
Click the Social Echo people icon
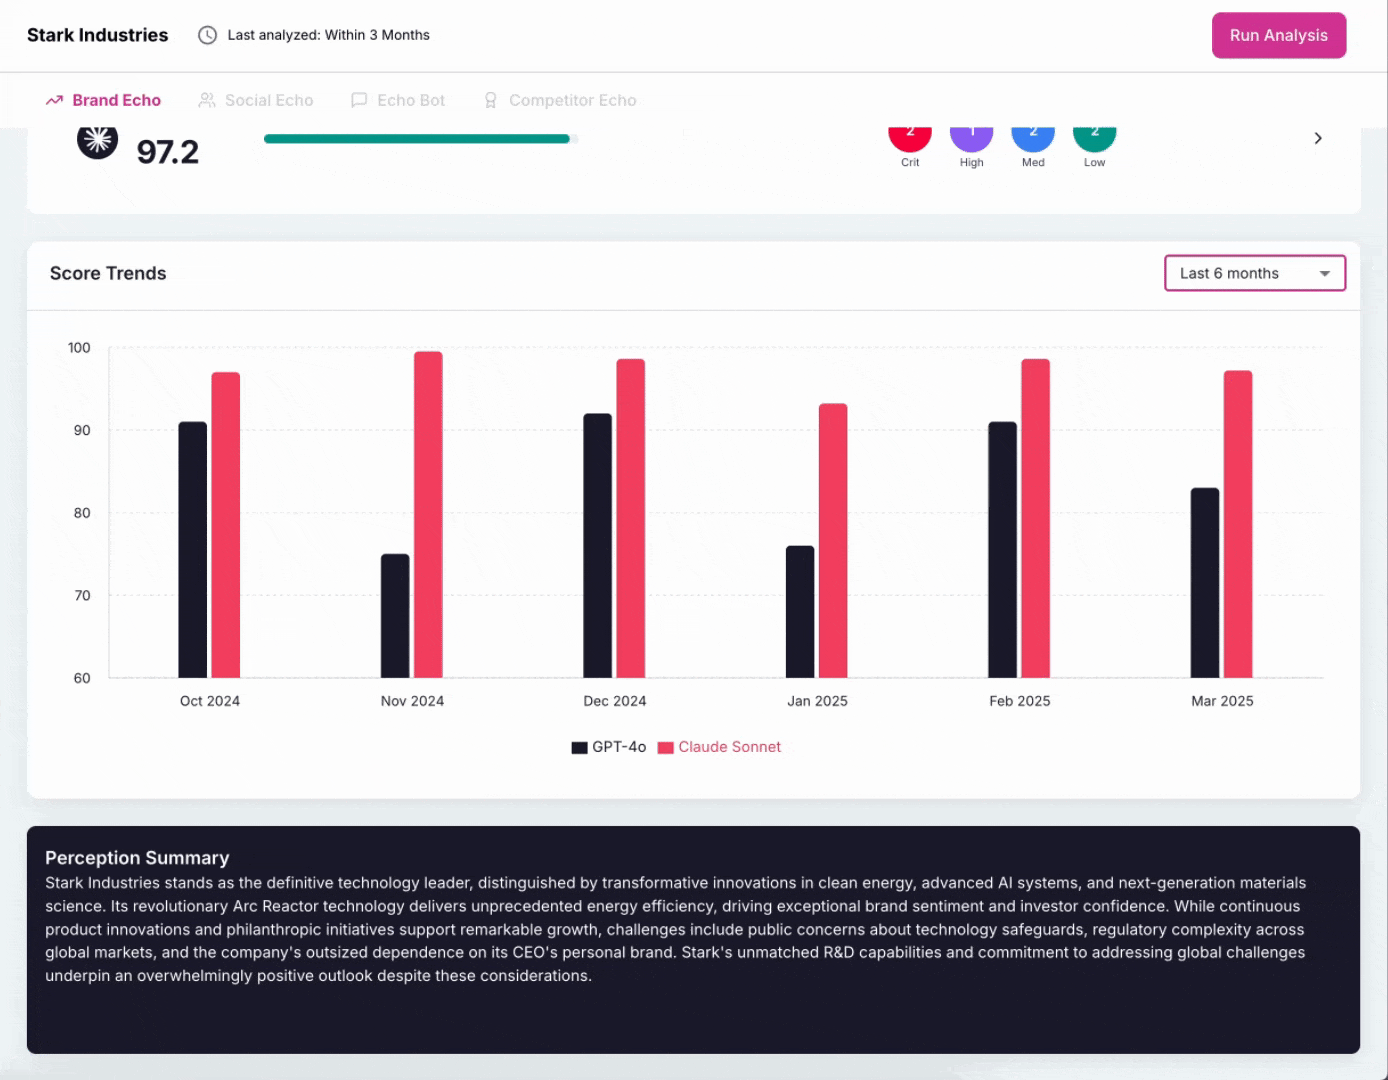click(207, 100)
